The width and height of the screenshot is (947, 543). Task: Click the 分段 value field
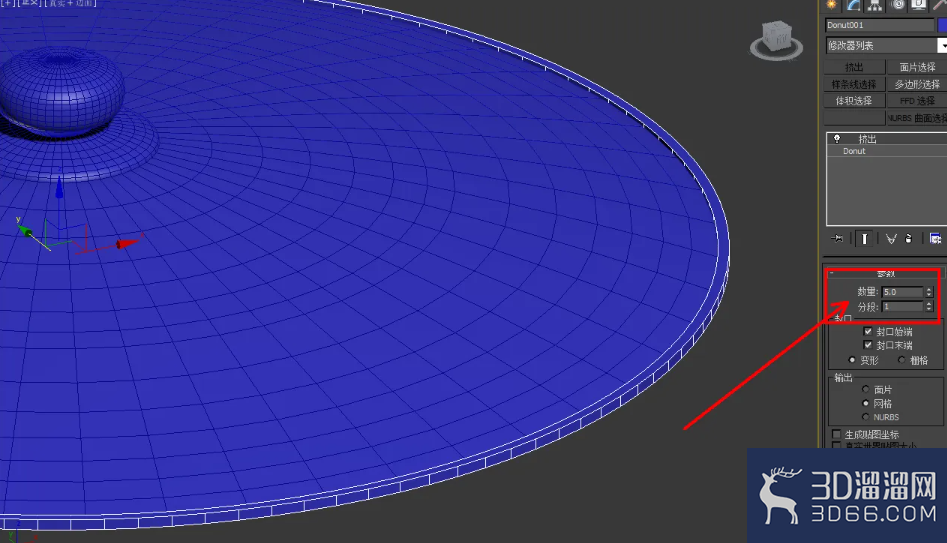902,307
